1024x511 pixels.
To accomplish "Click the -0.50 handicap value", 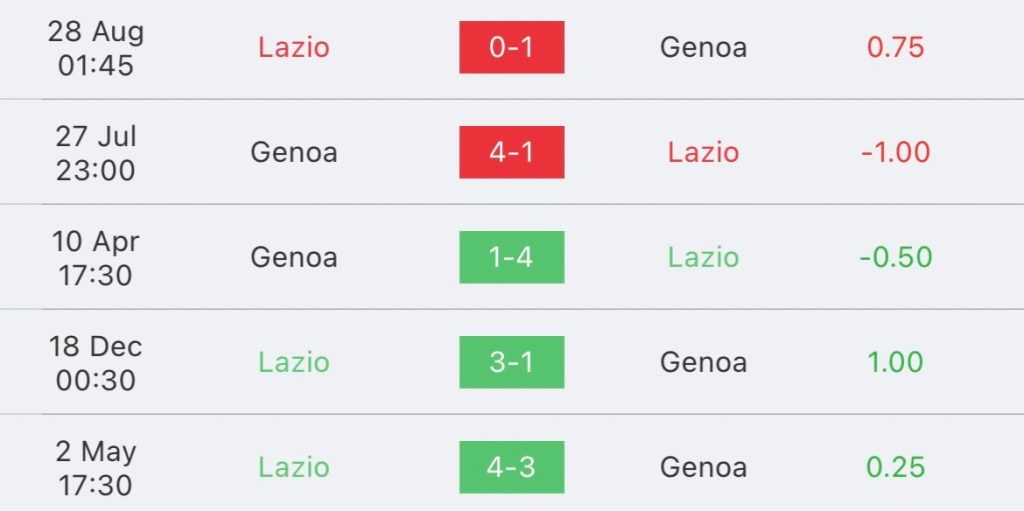I will tap(895, 257).
